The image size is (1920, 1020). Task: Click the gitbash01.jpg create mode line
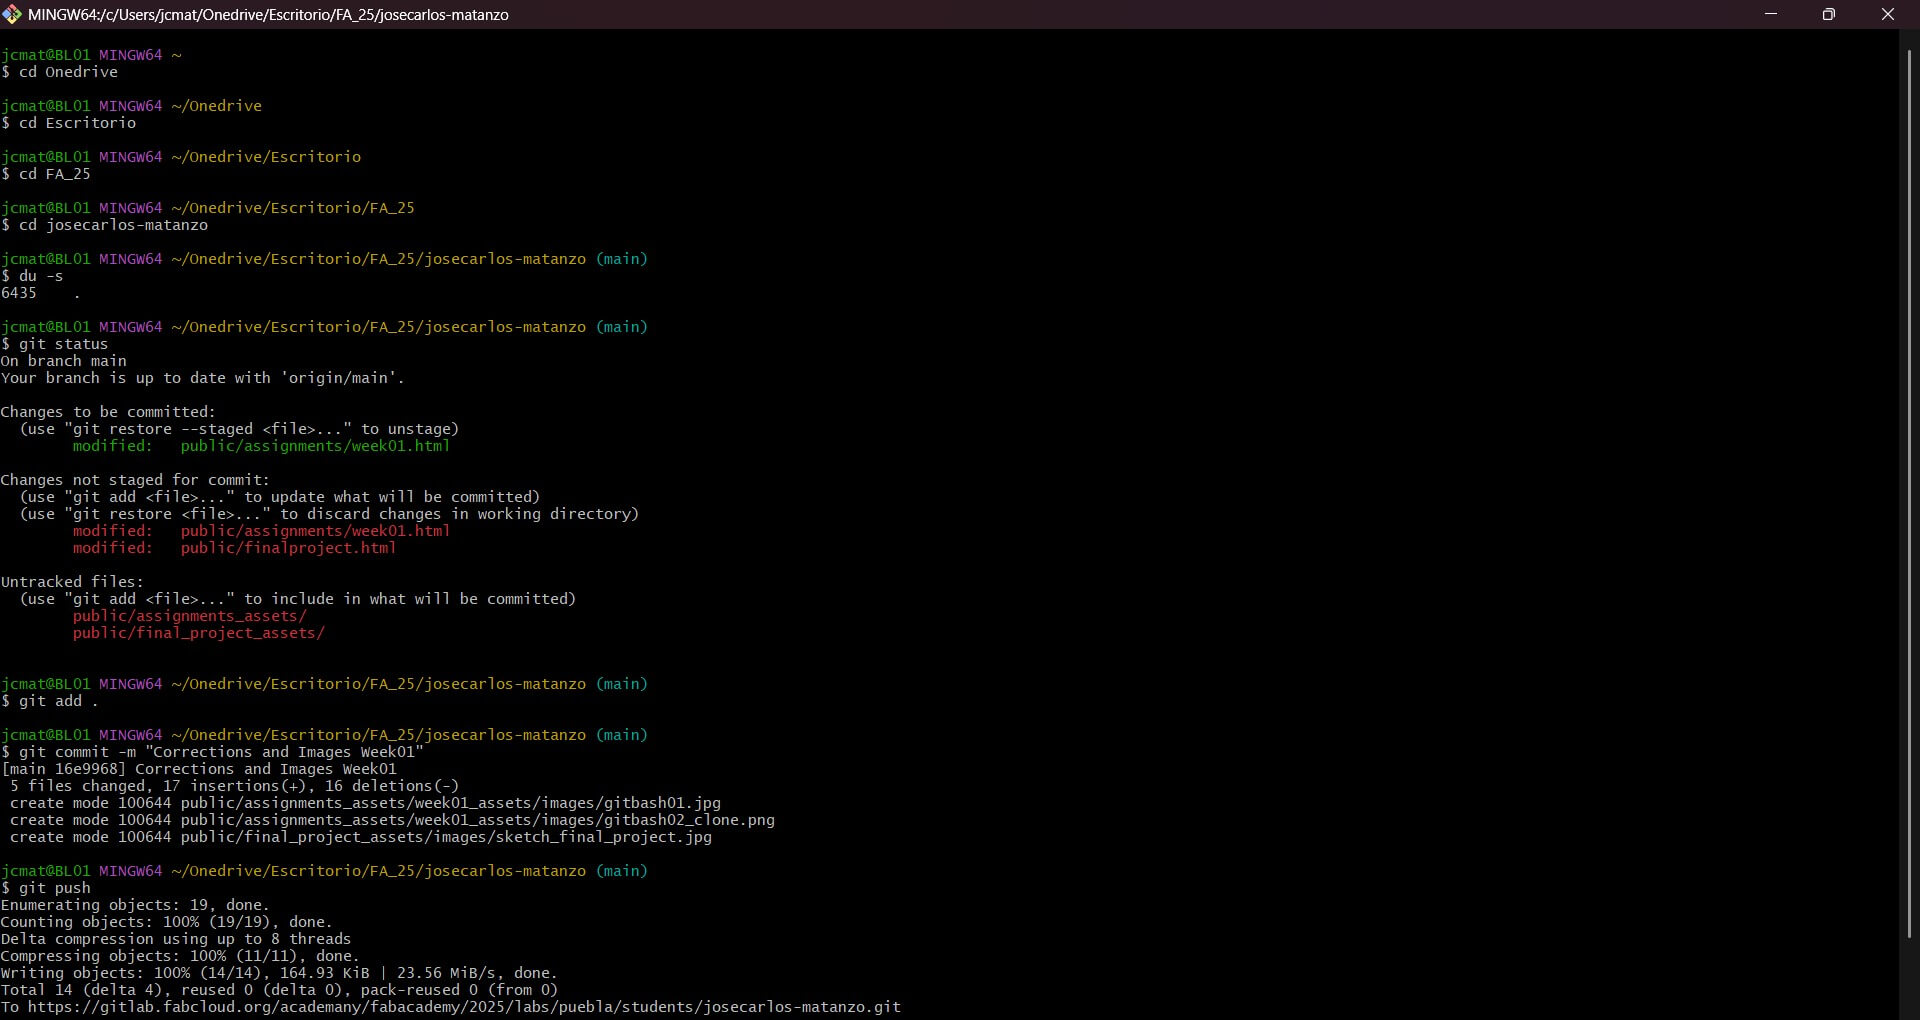pos(365,803)
